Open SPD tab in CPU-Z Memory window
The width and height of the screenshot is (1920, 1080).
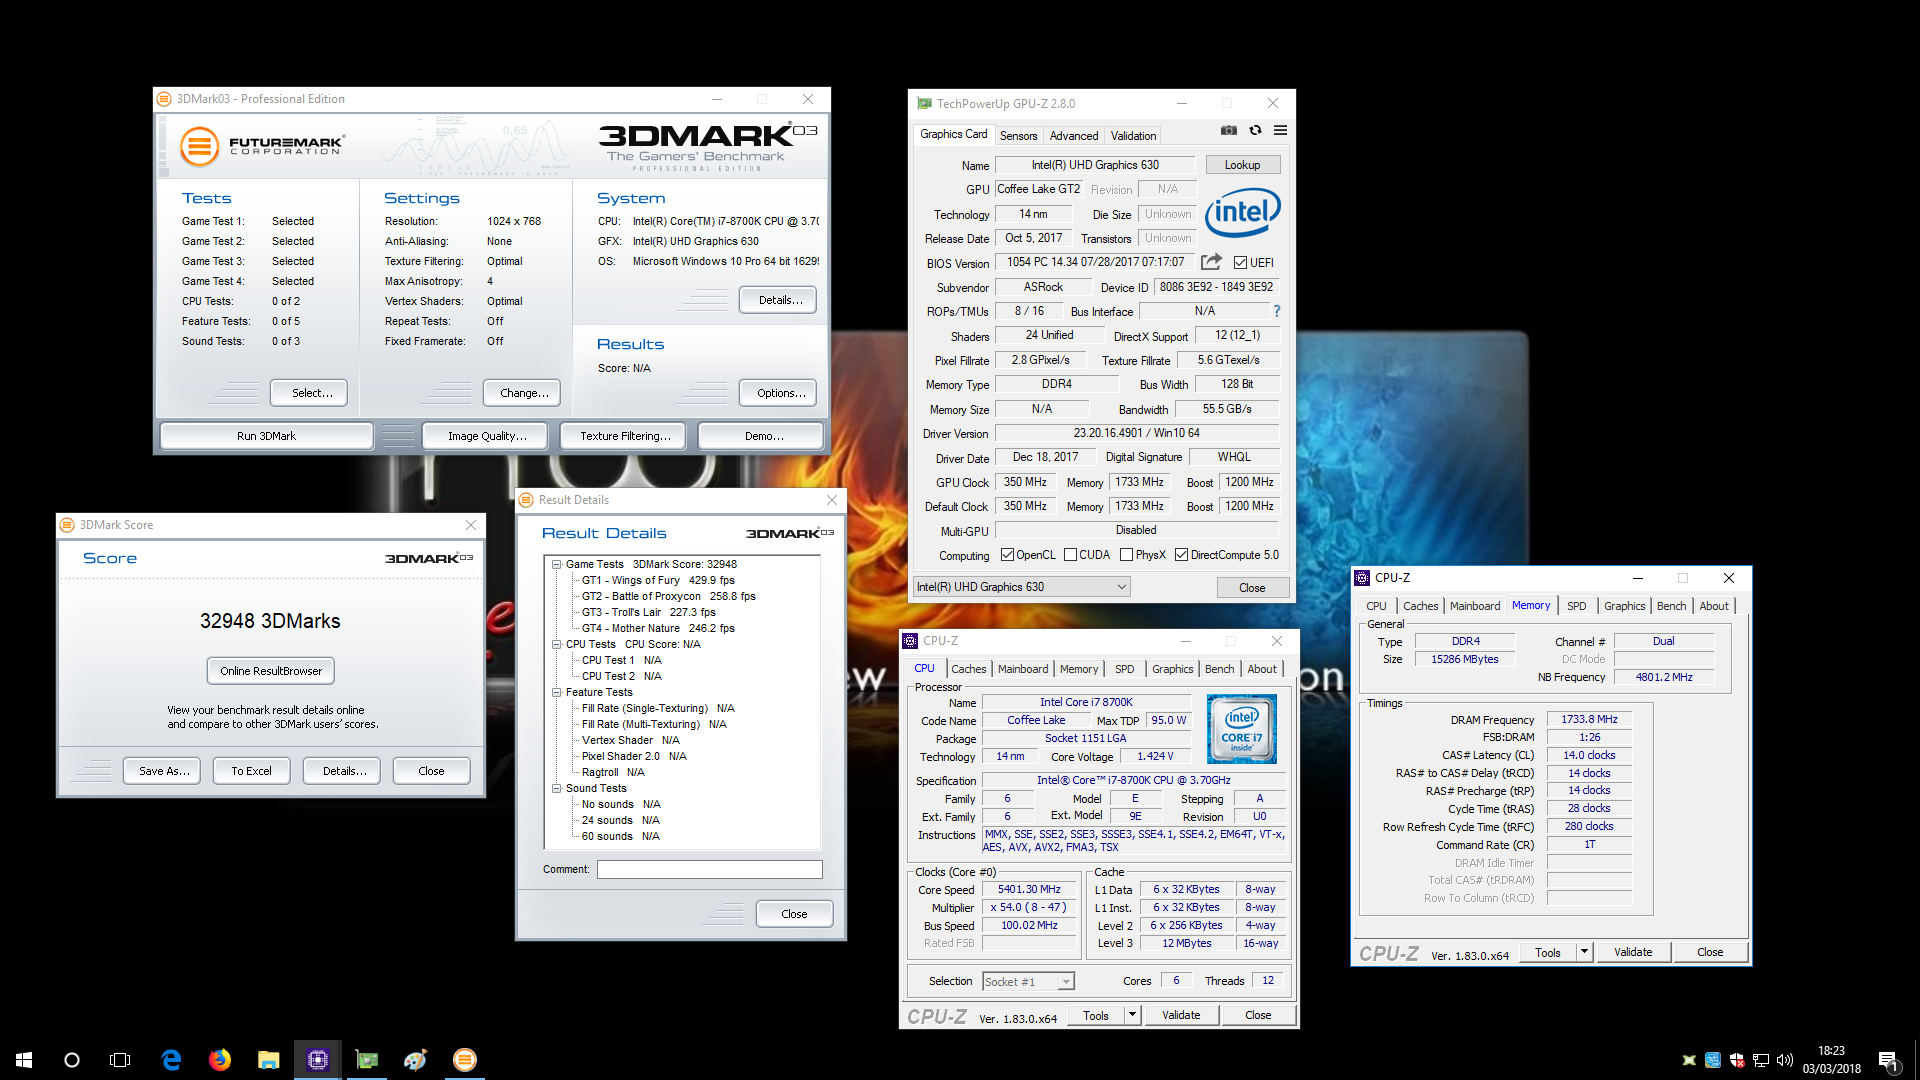click(1576, 606)
